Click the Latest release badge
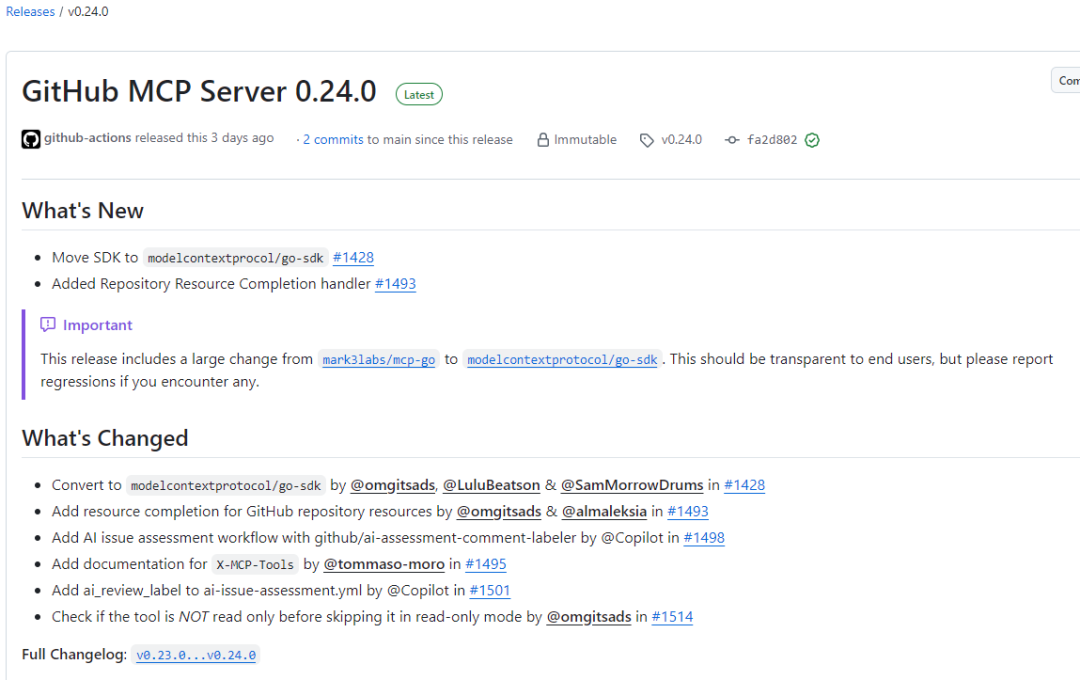Image resolution: width=1080 pixels, height=680 pixels. coord(419,93)
